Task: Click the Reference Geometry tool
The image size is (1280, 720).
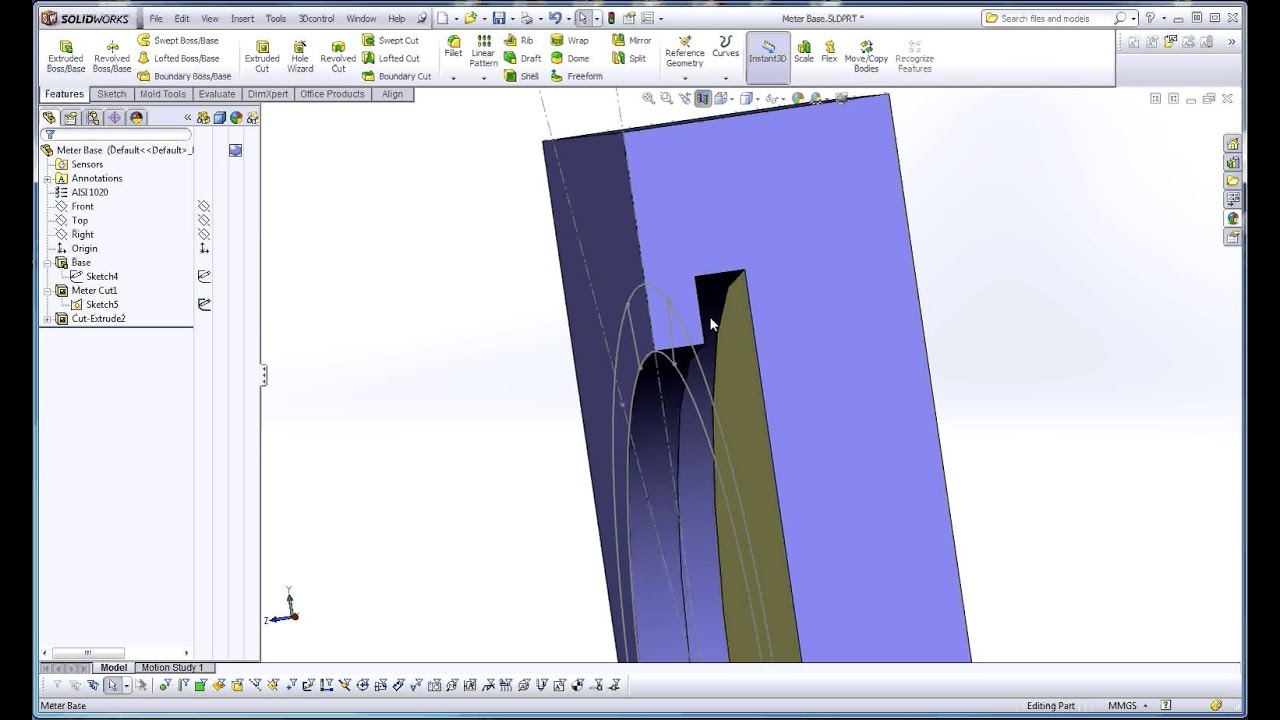Action: [685, 52]
